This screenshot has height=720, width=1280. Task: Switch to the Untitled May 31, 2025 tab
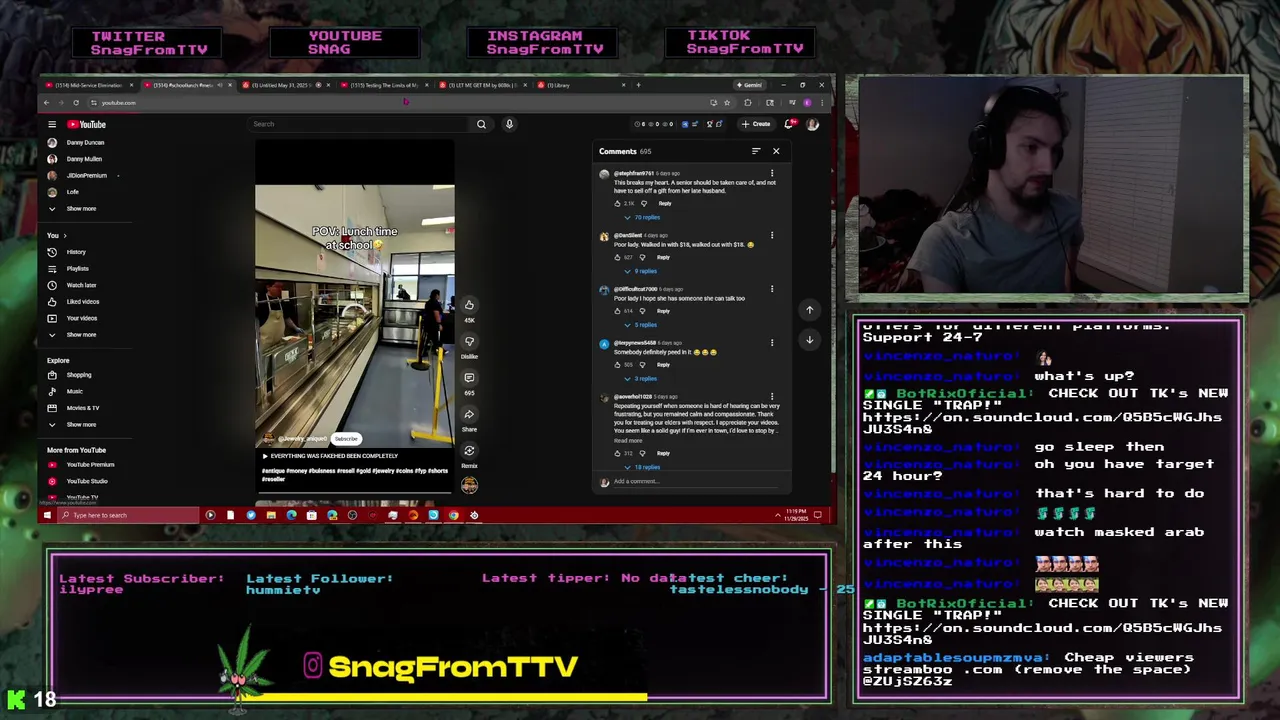(x=283, y=85)
